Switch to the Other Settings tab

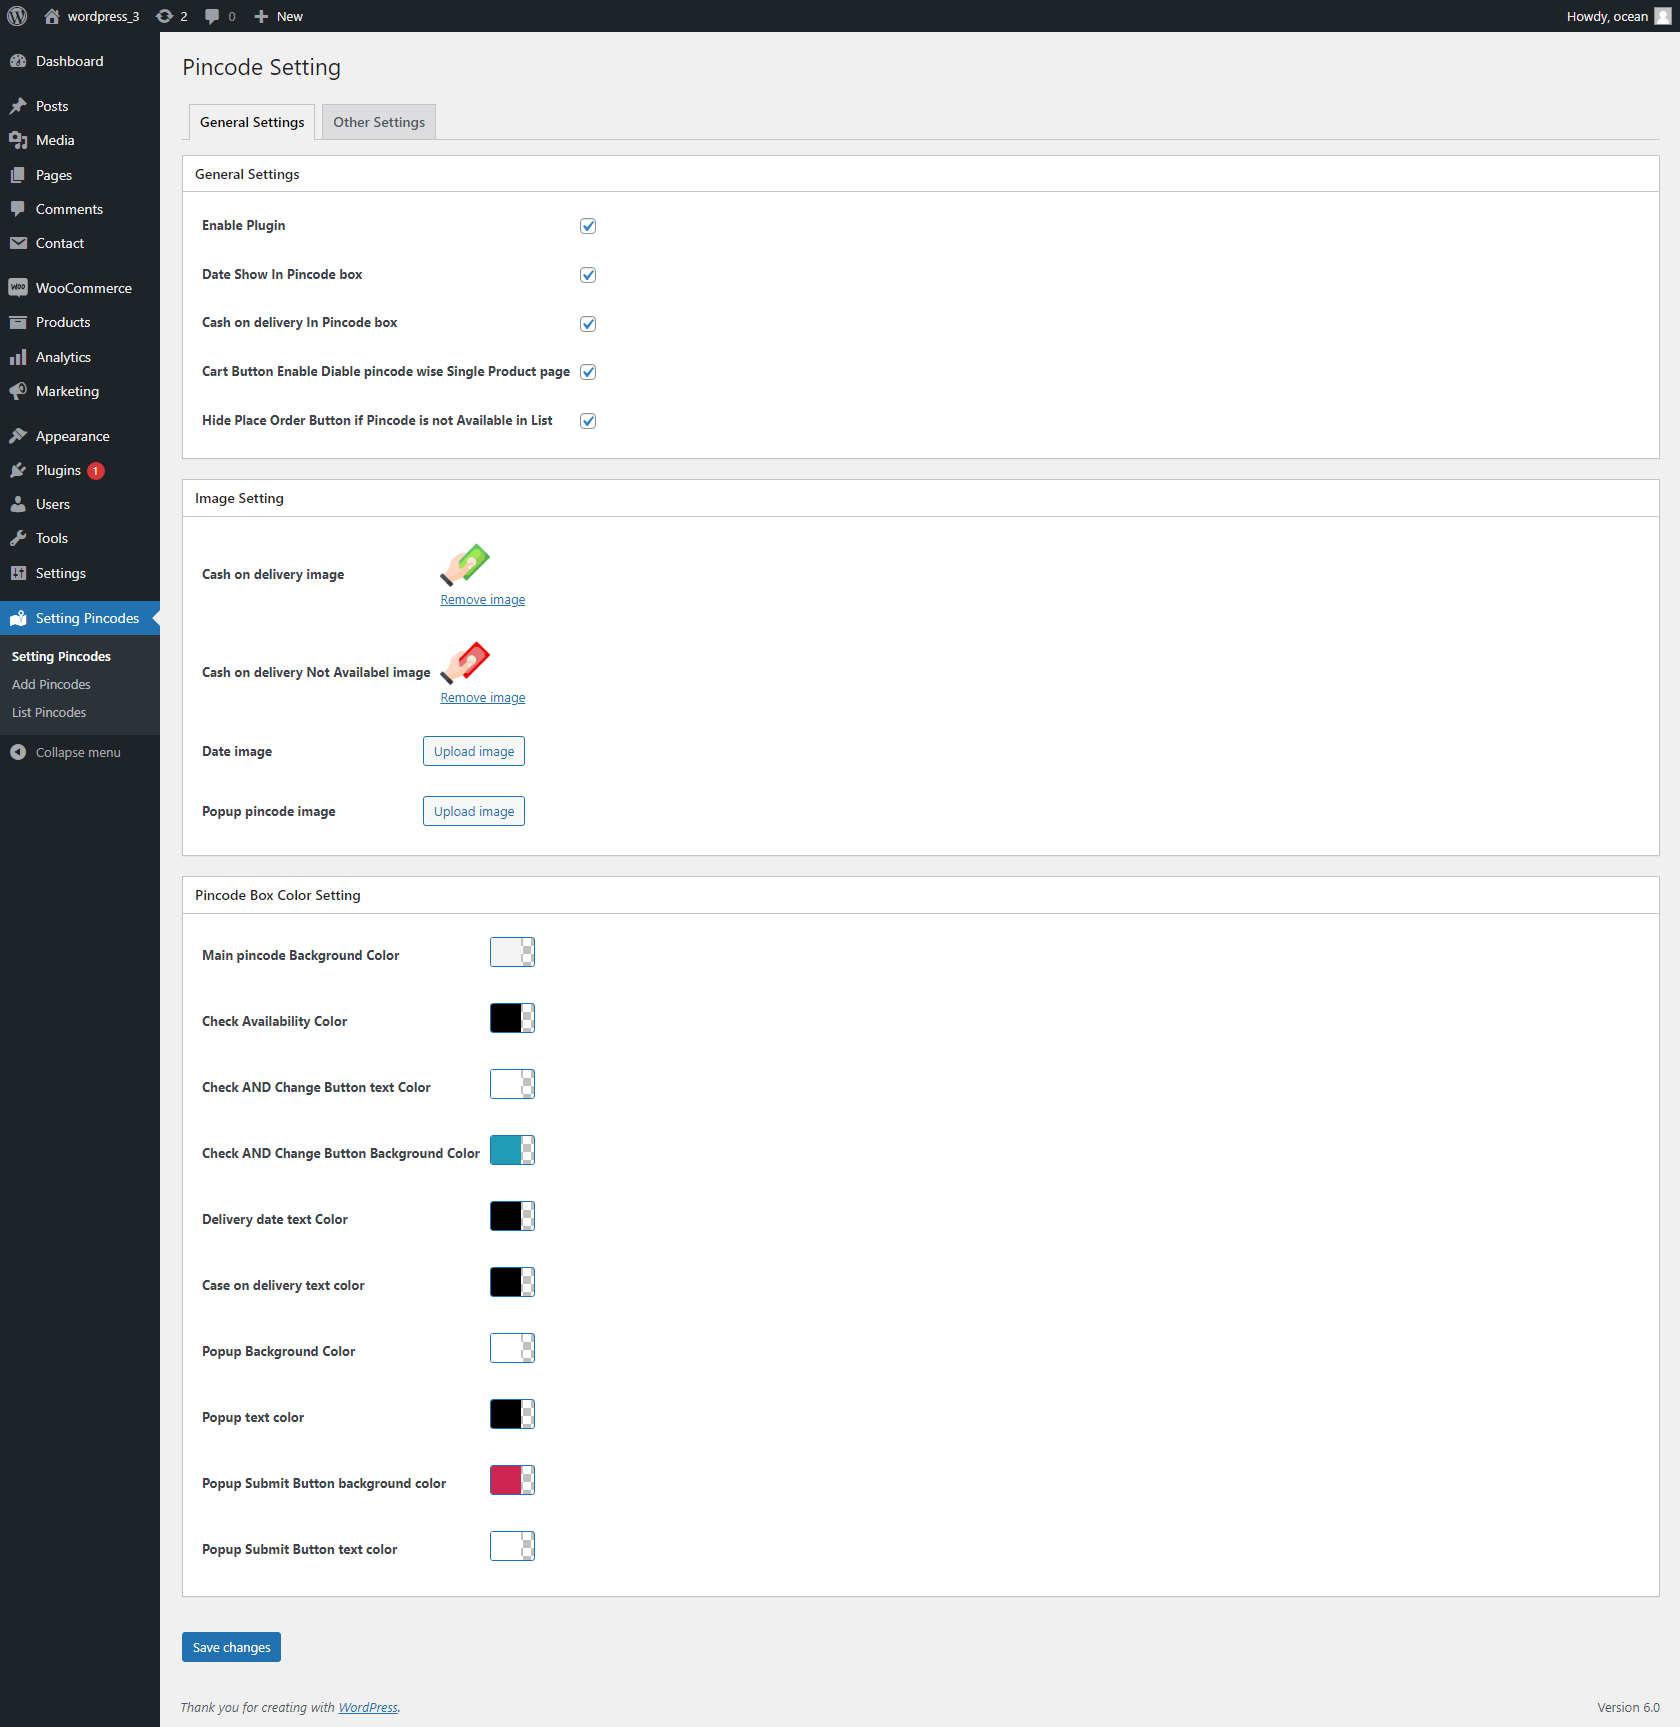(378, 121)
